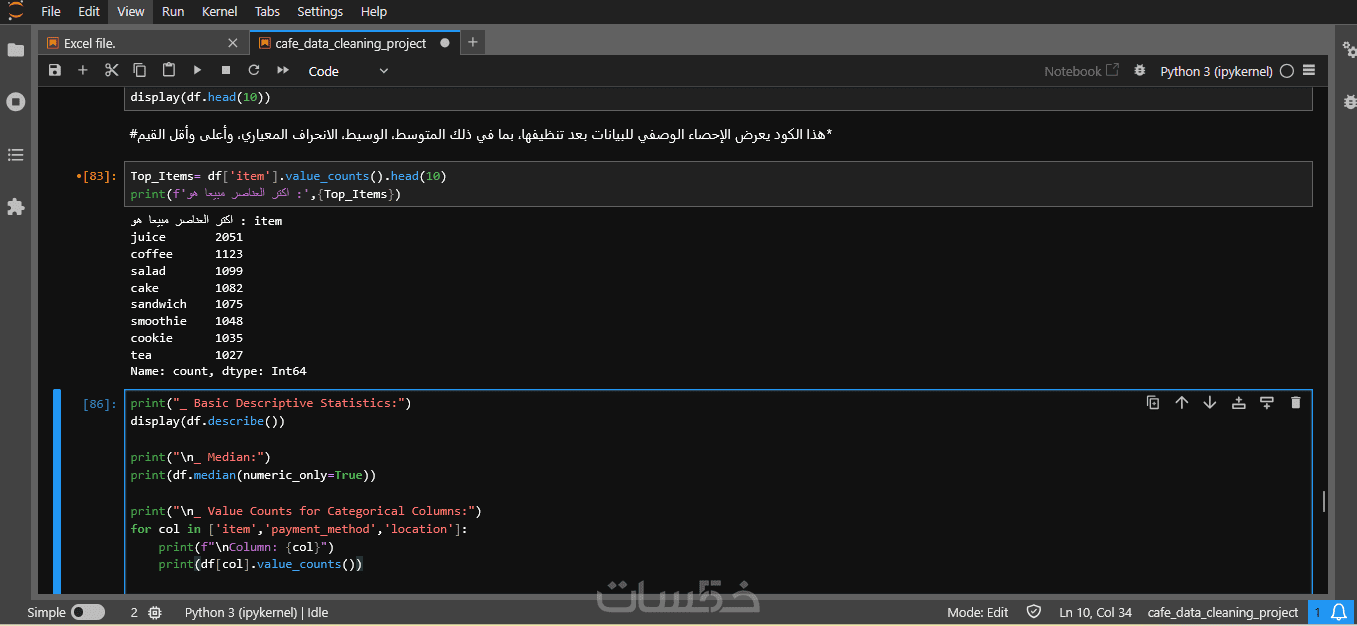Click inside the Top_Items code cell
This screenshot has height=626, width=1357.
coord(700,185)
